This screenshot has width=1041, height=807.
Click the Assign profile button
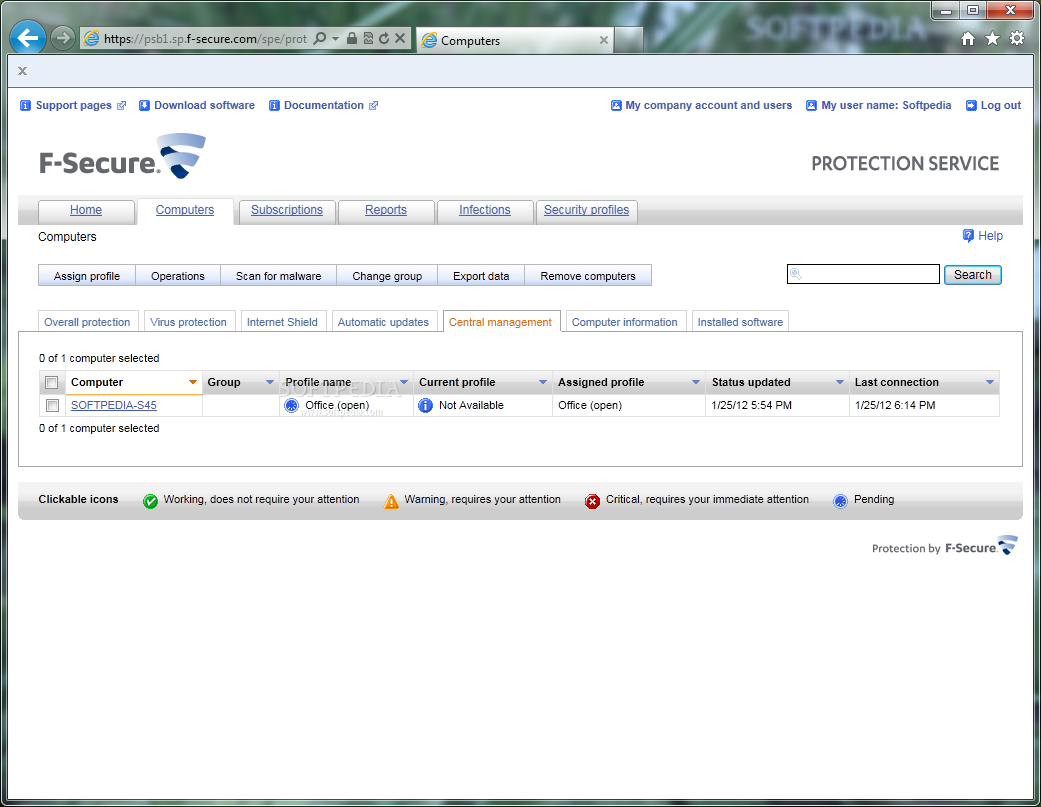coord(87,276)
